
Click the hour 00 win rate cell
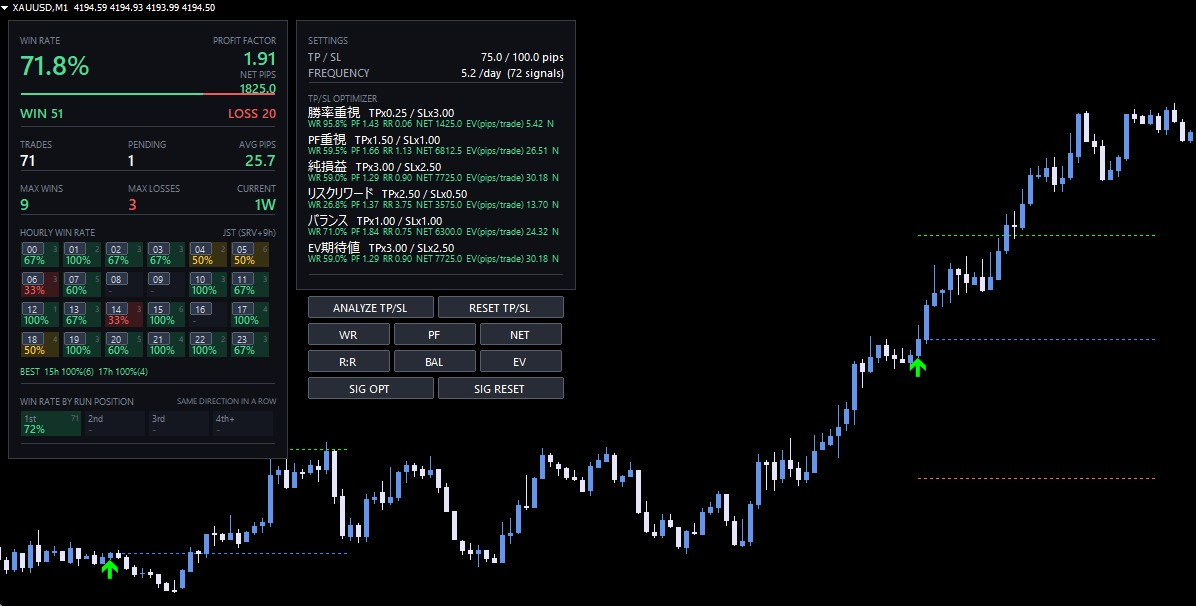point(40,254)
